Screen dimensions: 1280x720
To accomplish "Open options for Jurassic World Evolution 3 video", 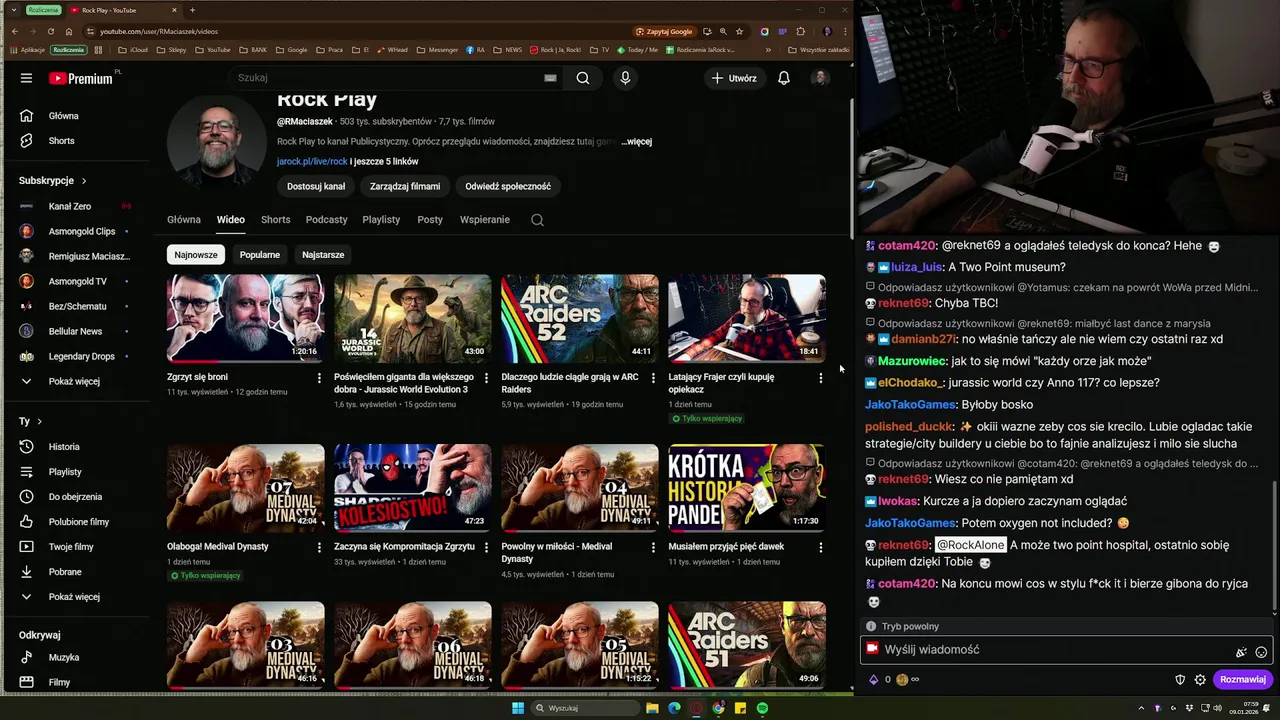I will (486, 378).
